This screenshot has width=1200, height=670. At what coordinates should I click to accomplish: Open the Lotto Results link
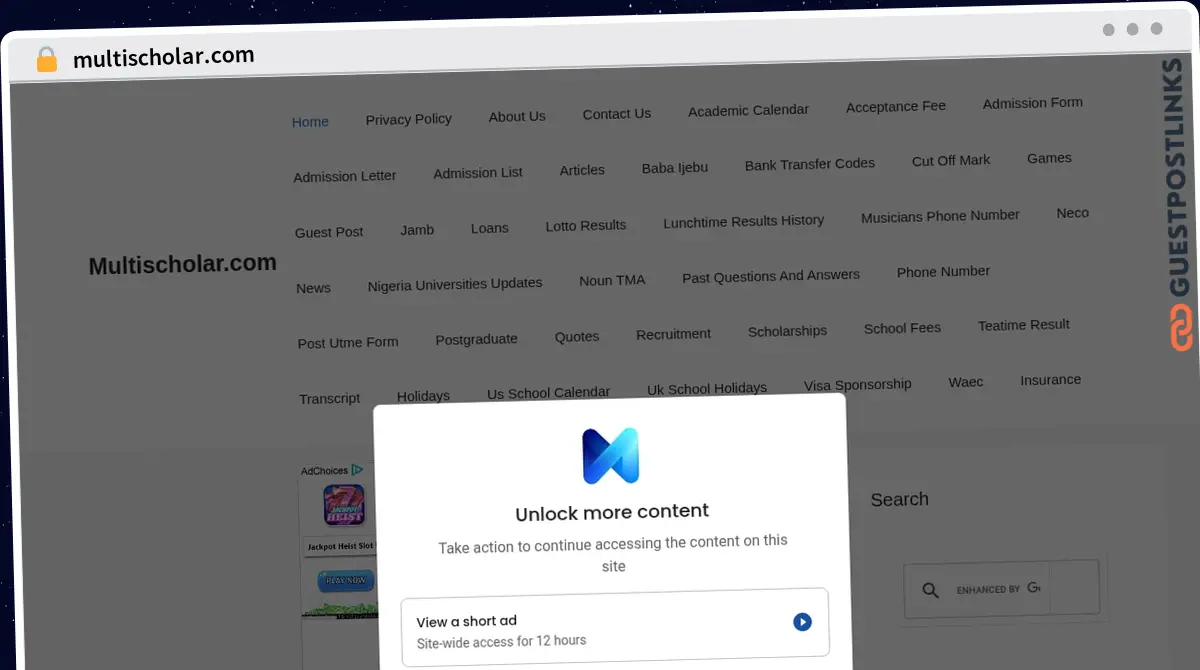click(585, 225)
